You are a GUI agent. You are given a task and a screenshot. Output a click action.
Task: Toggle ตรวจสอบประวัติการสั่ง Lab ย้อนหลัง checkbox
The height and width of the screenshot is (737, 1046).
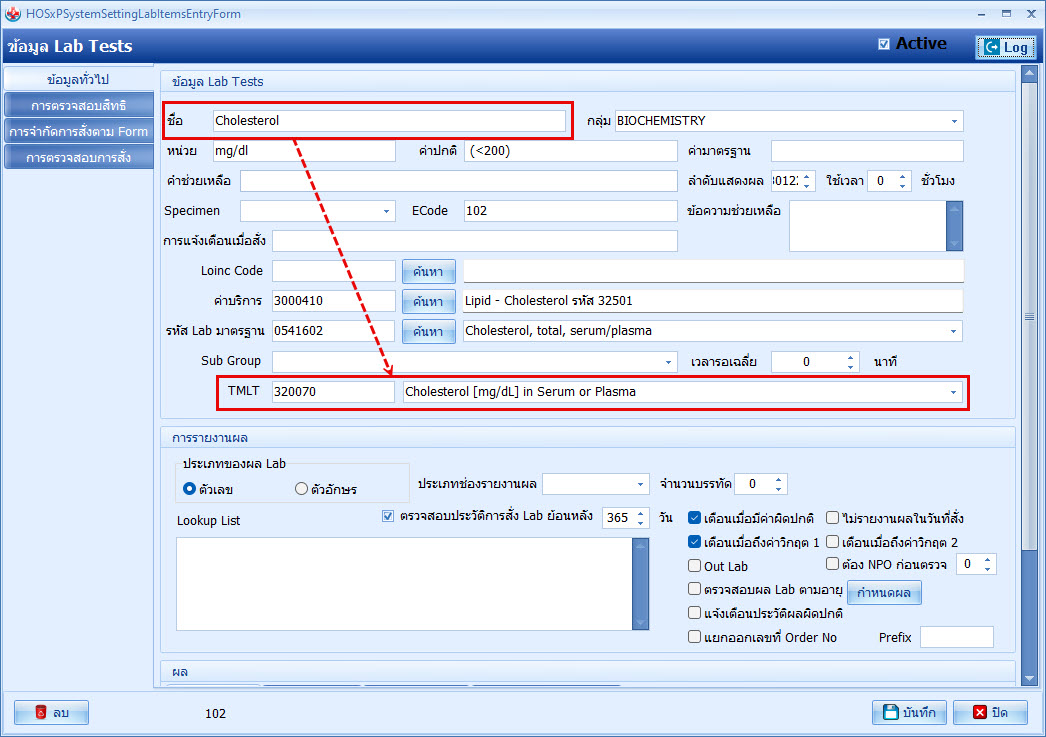tap(388, 516)
